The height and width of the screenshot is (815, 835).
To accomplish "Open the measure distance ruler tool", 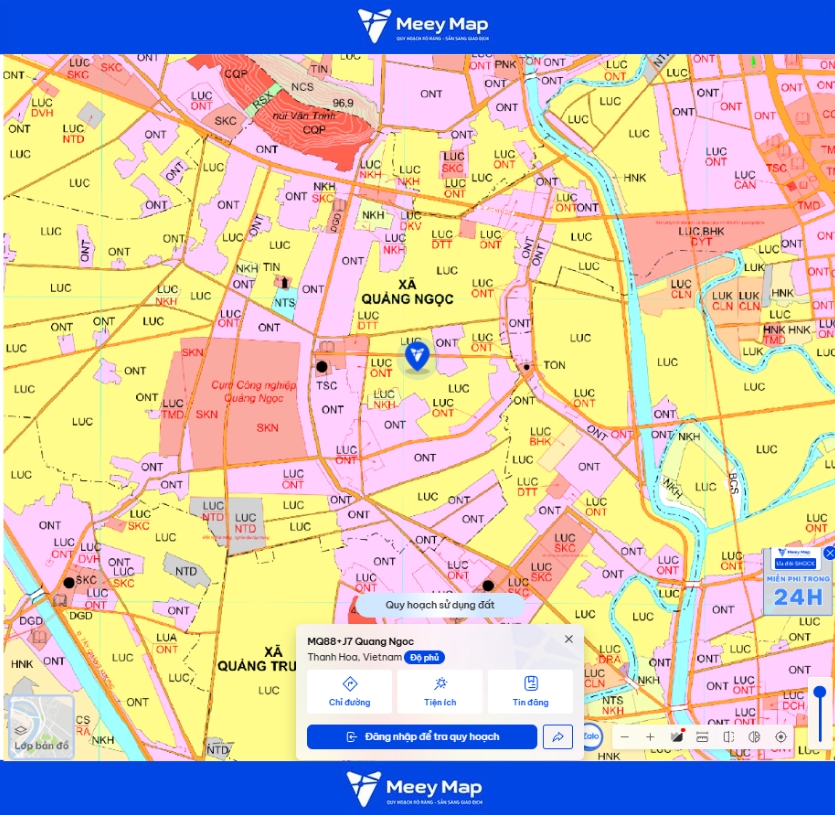I will [x=702, y=737].
